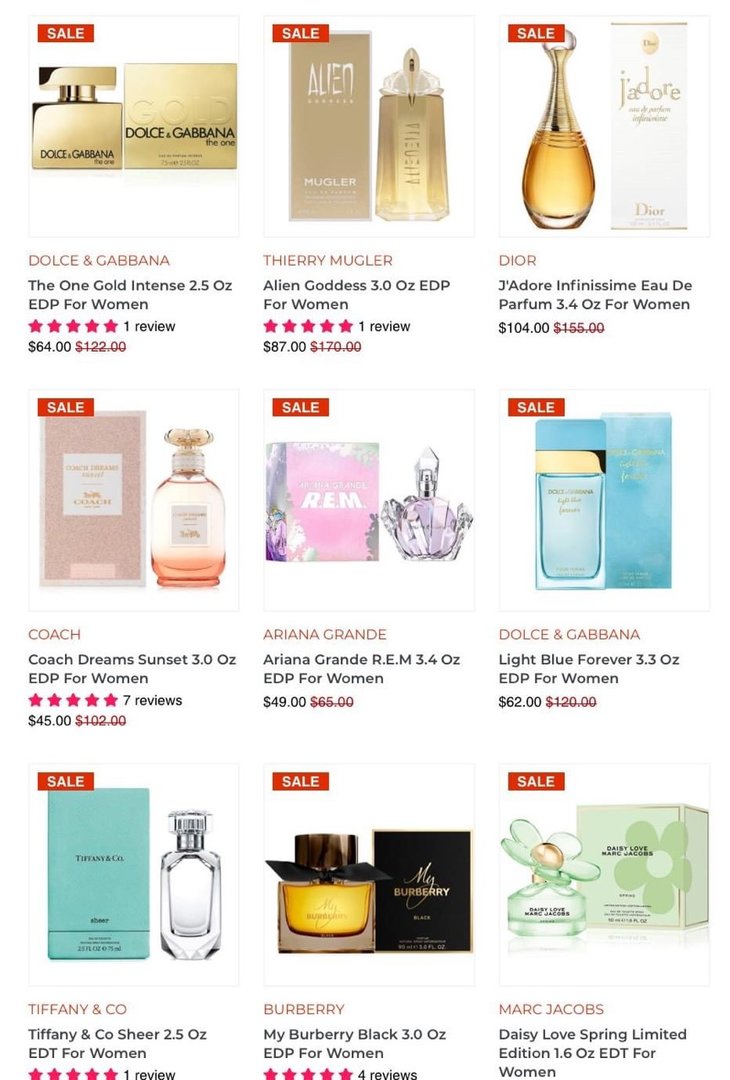730x1080 pixels.
Task: Click the DIOR brand link
Action: click(x=517, y=260)
